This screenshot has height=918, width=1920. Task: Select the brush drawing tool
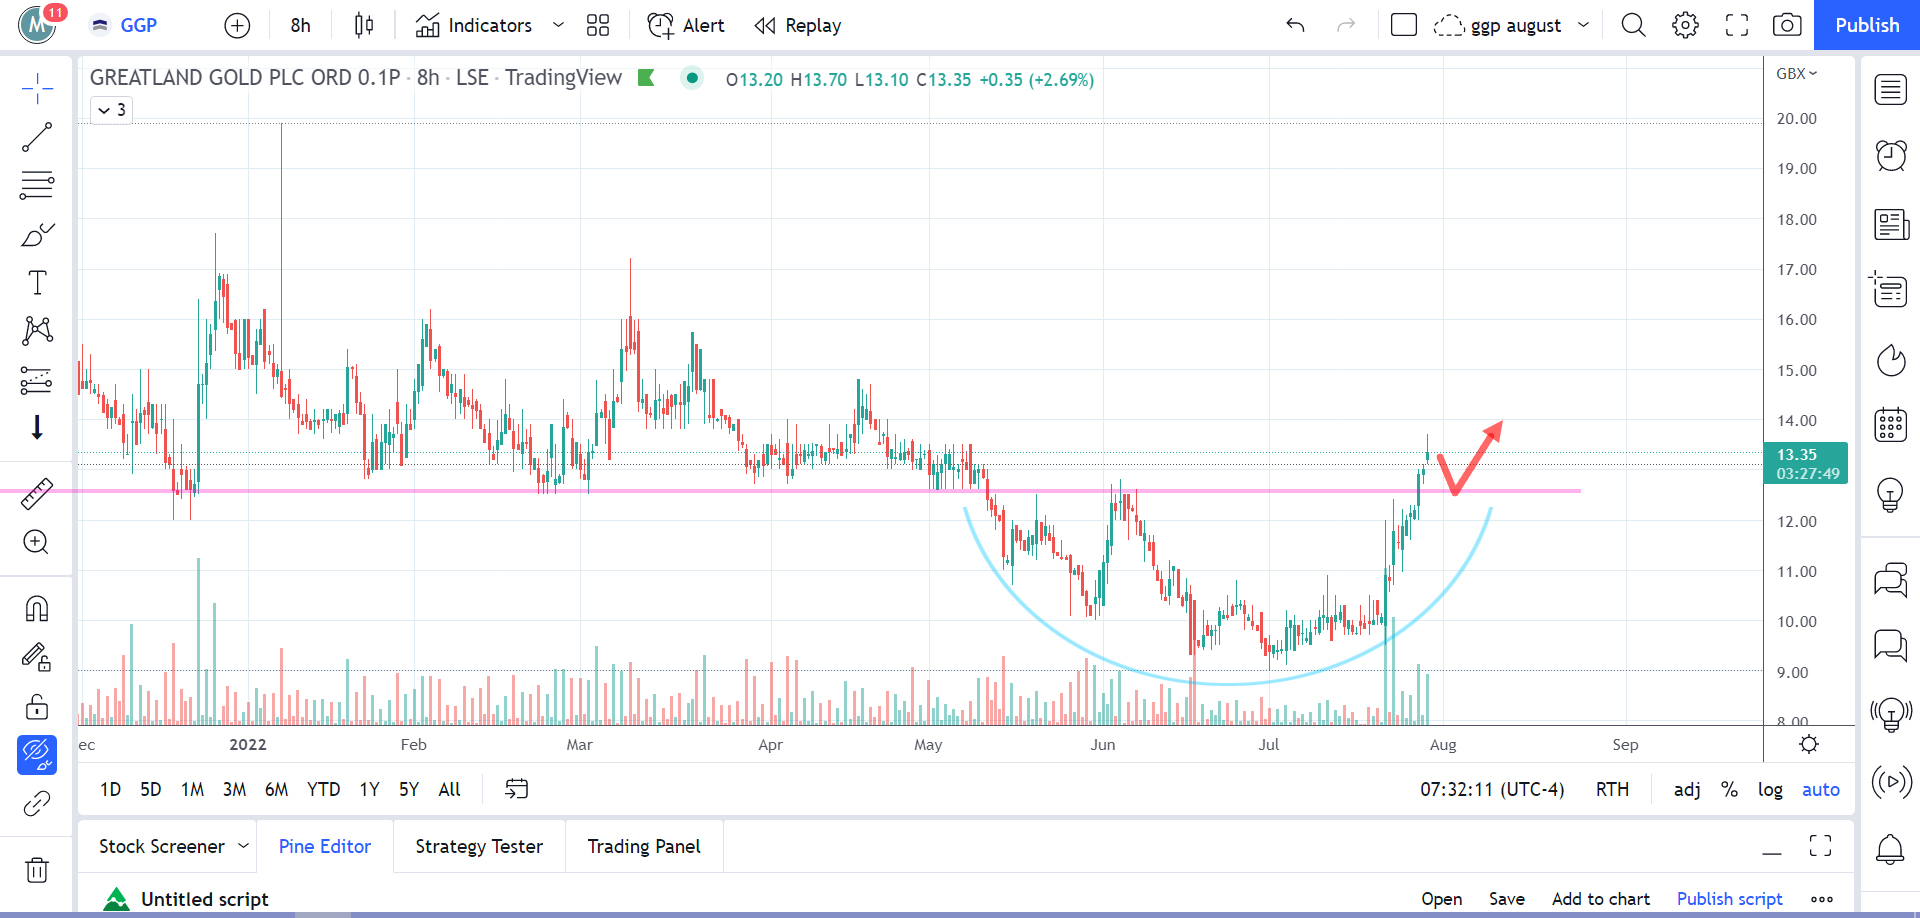pos(37,235)
